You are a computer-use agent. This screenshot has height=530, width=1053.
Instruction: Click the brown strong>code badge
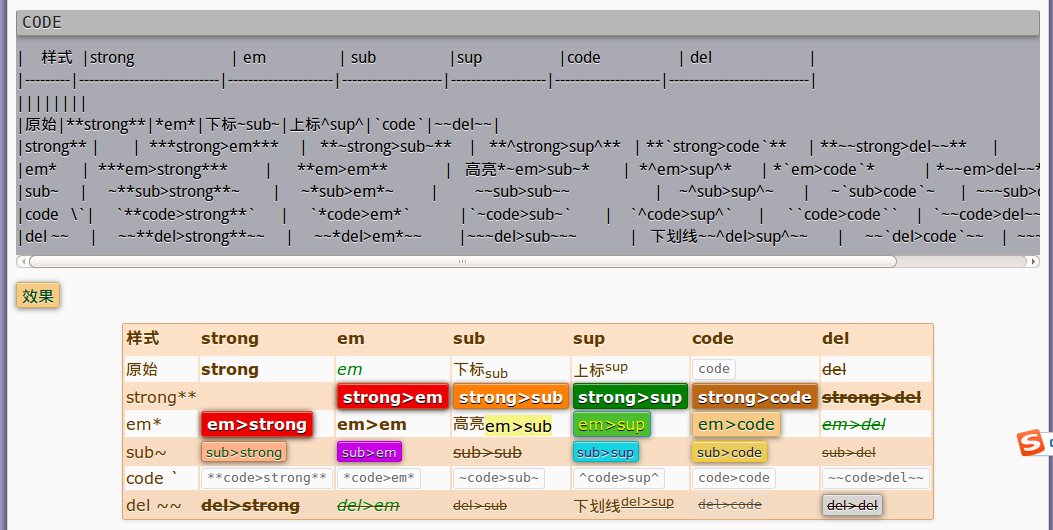(755, 397)
